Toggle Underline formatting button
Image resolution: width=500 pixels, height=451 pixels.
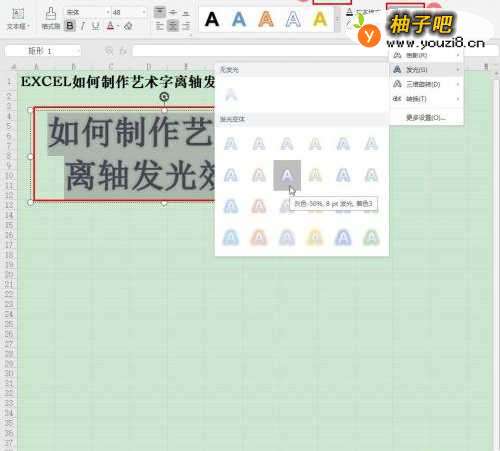(96, 26)
